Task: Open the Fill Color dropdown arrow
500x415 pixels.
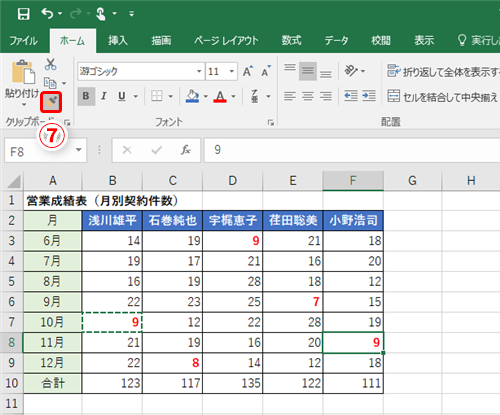Action: (205, 97)
